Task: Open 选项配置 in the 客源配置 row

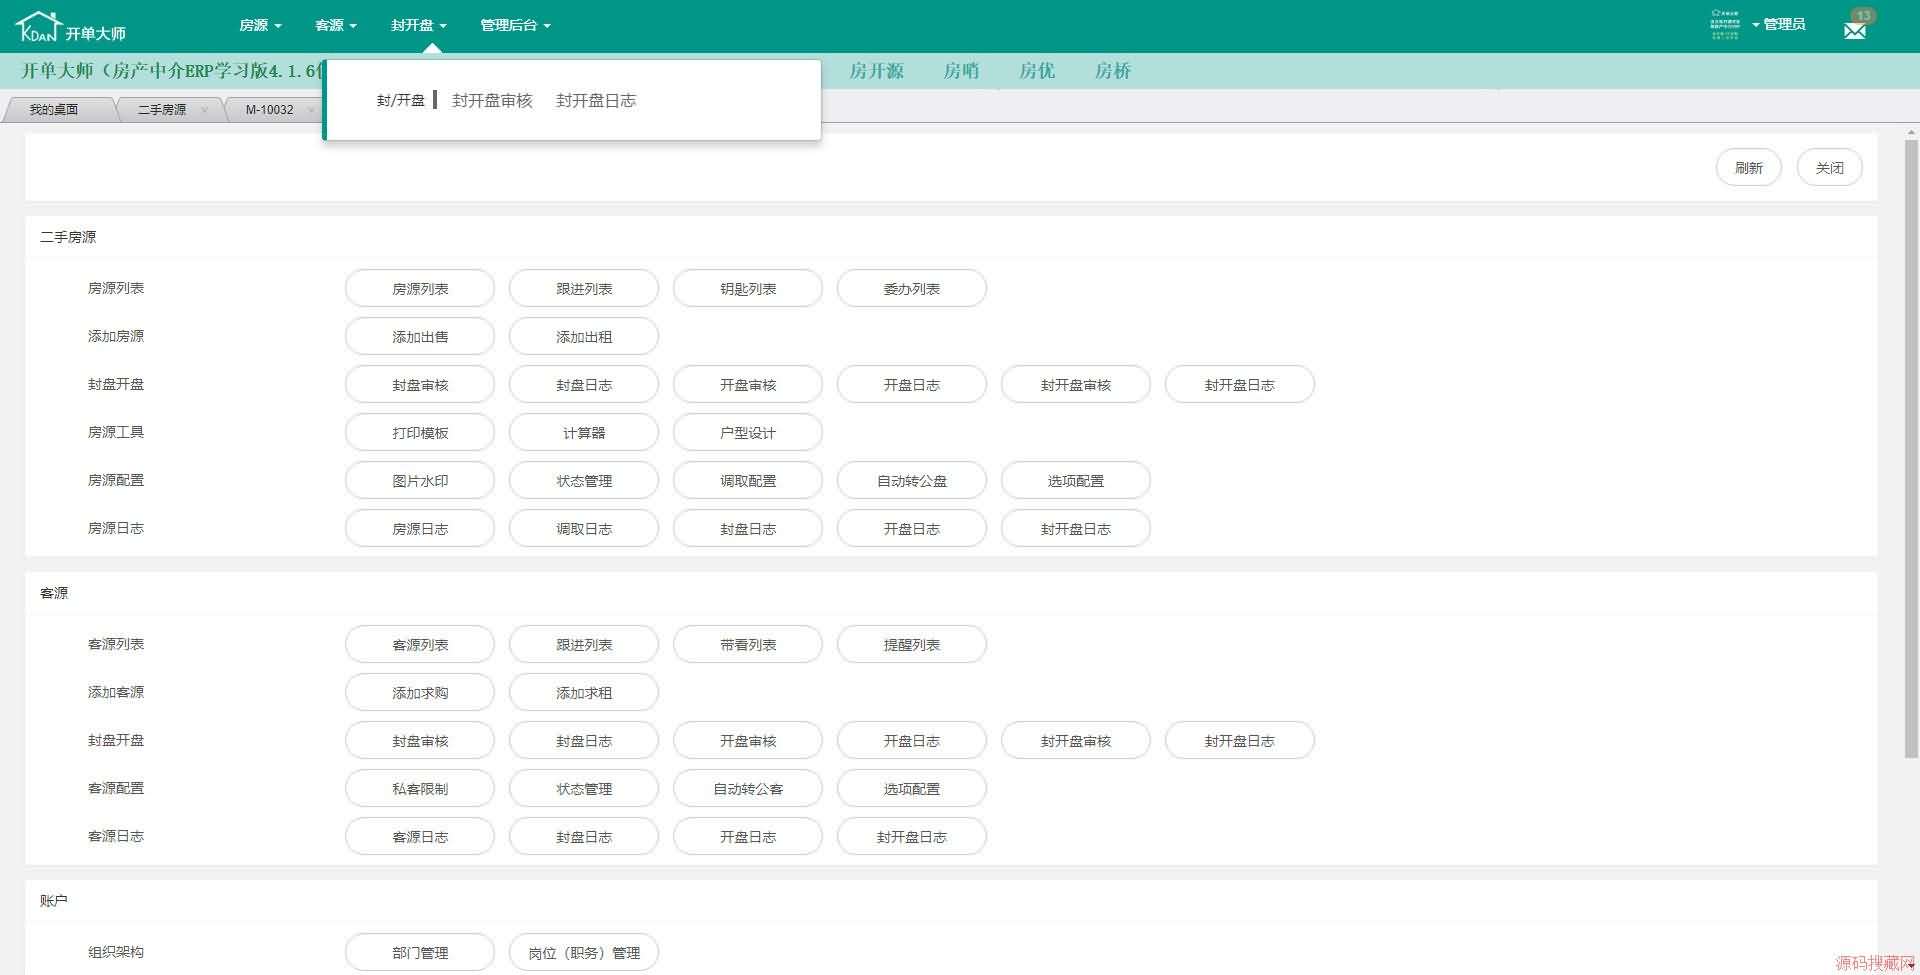Action: pos(912,789)
